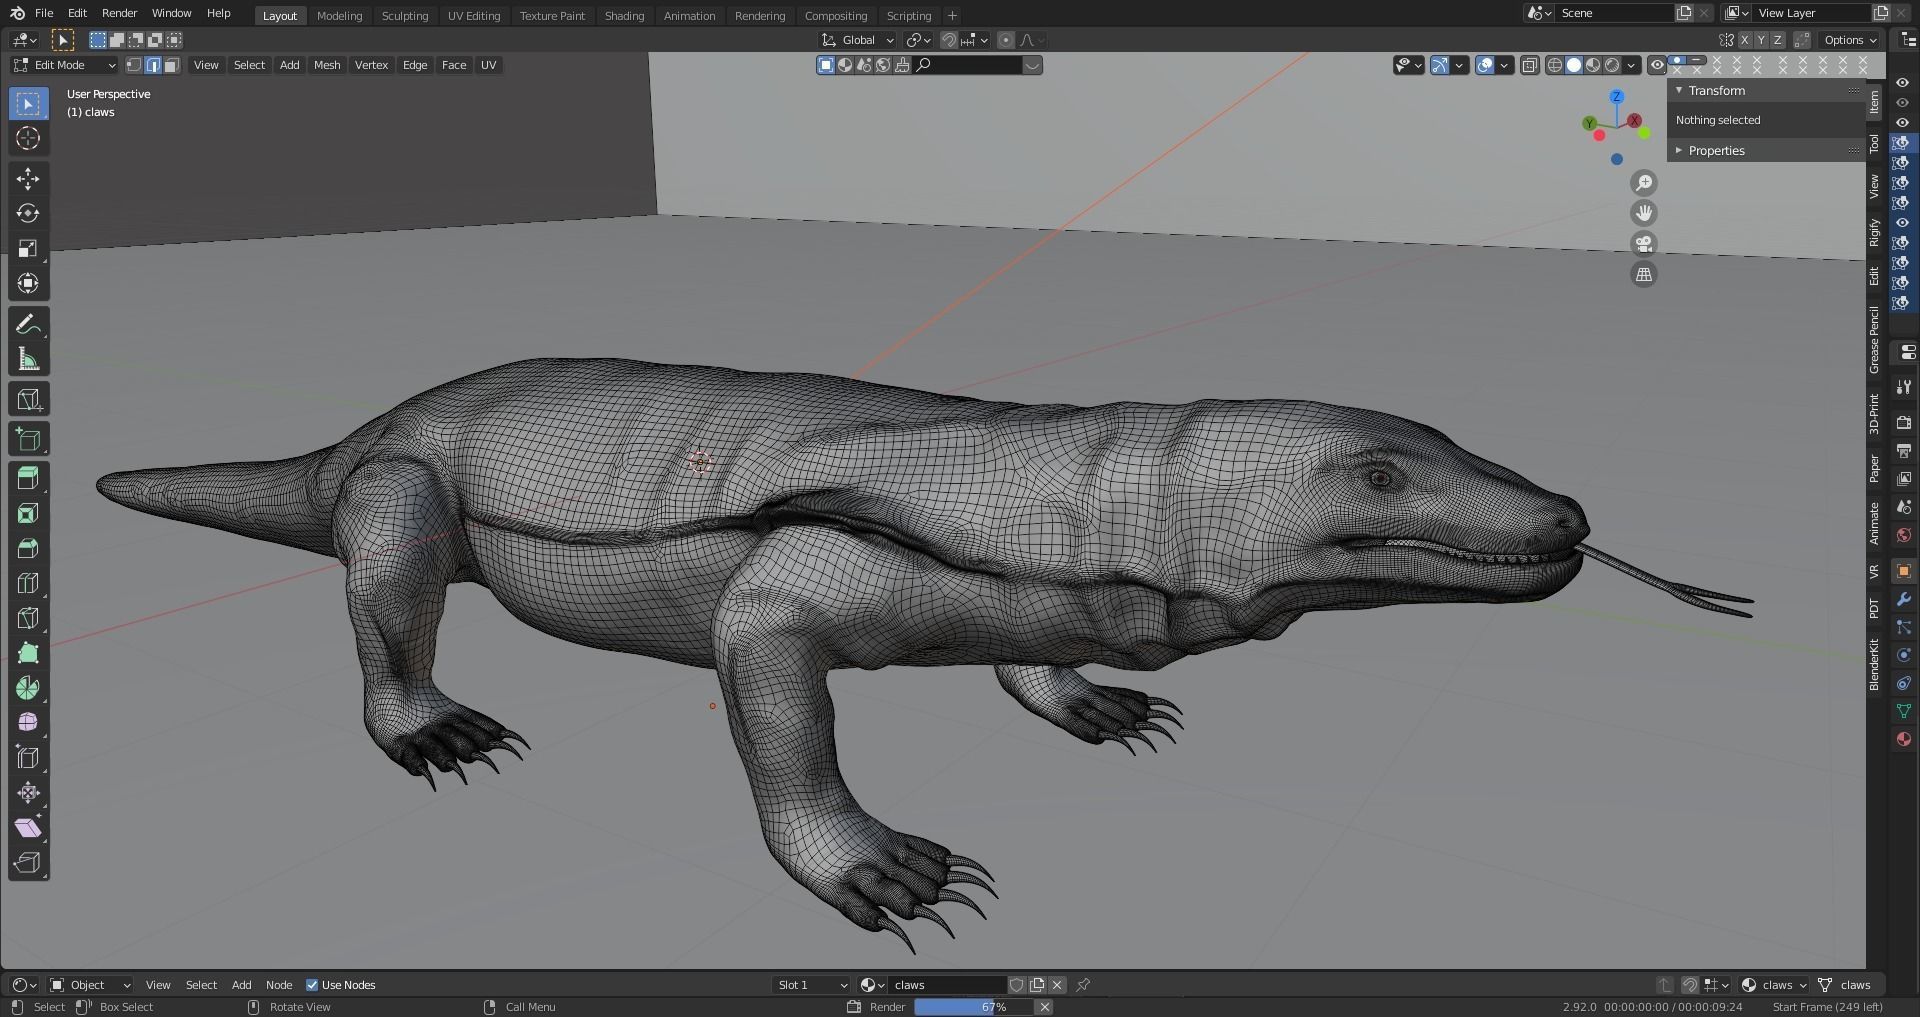Switch perspective/orthographic grid icon
The width and height of the screenshot is (1920, 1017).
(1644, 274)
